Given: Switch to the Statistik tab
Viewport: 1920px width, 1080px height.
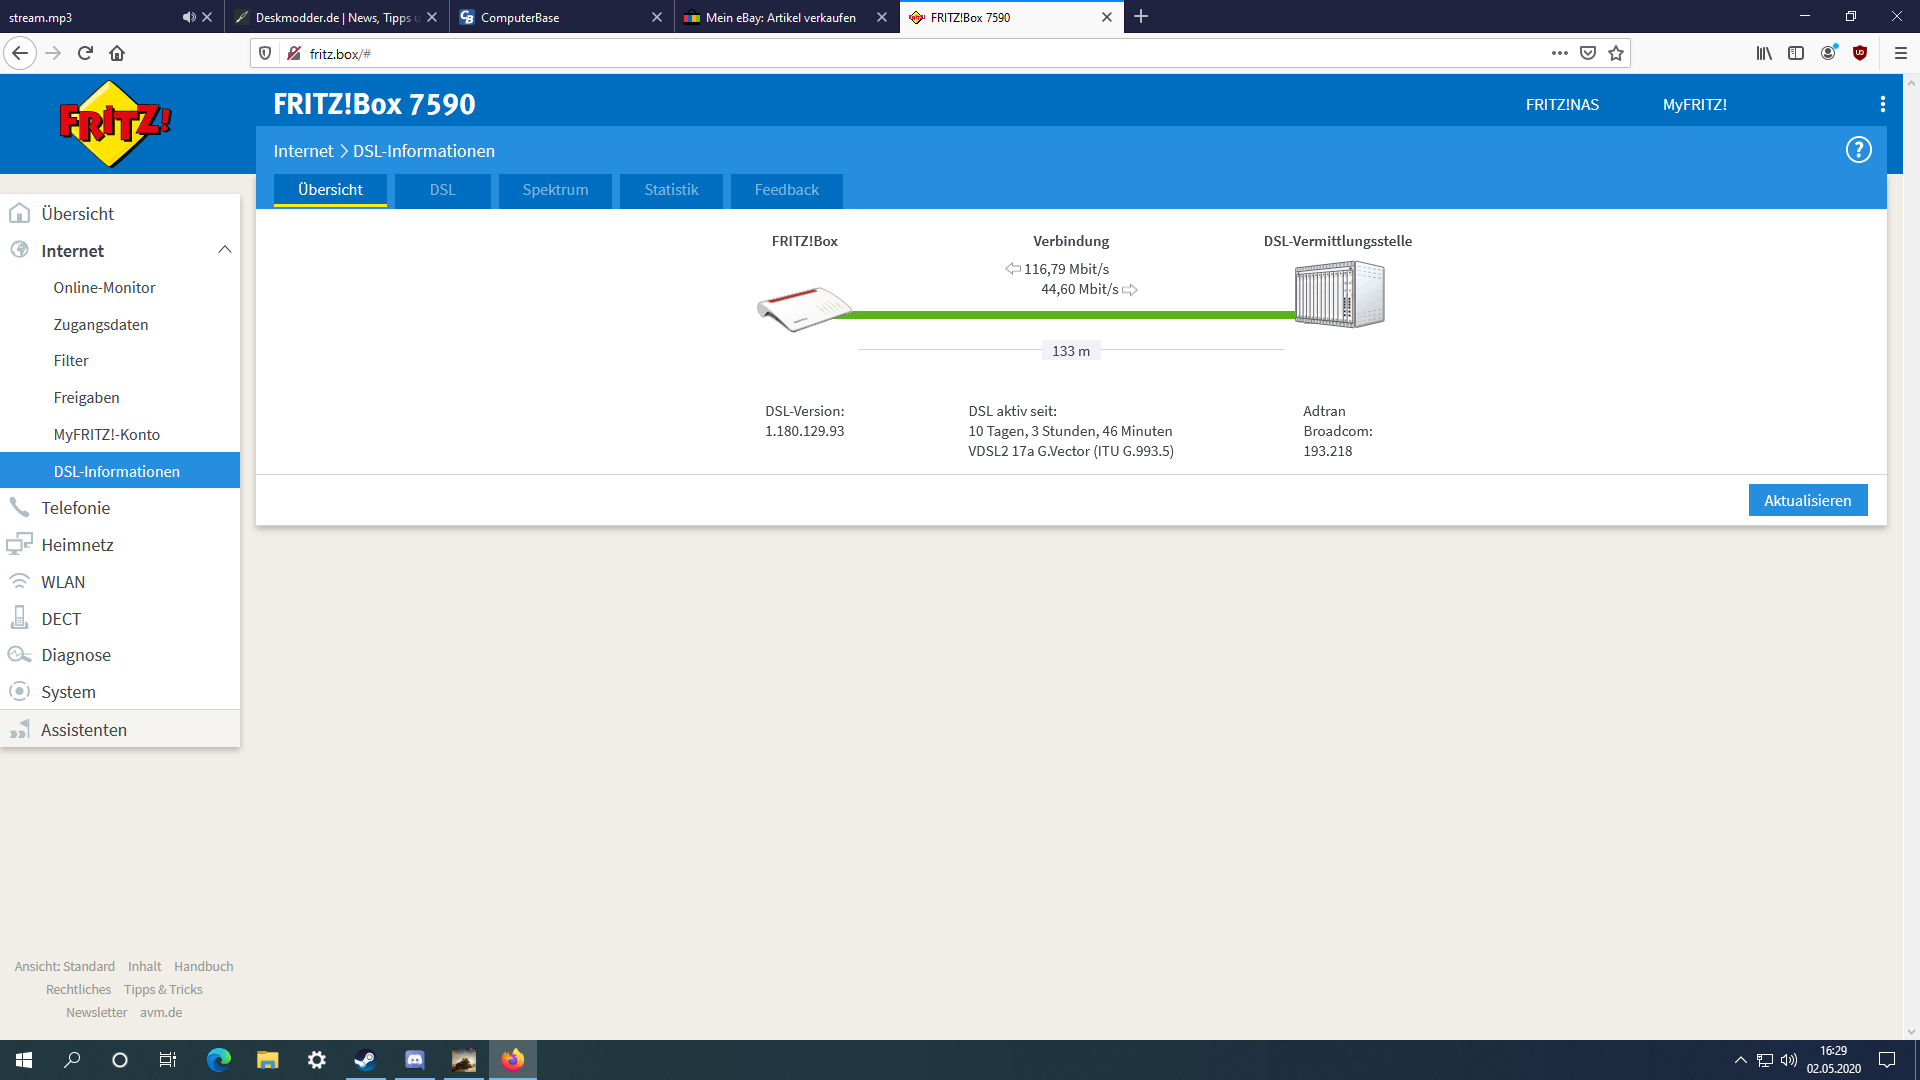Looking at the screenshot, I should tap(671, 190).
